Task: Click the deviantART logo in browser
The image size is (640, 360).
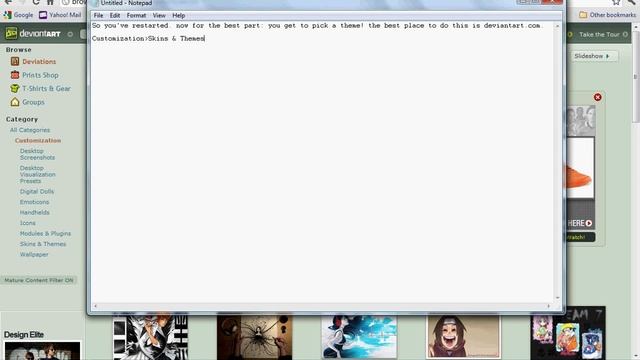Action: tap(33, 33)
